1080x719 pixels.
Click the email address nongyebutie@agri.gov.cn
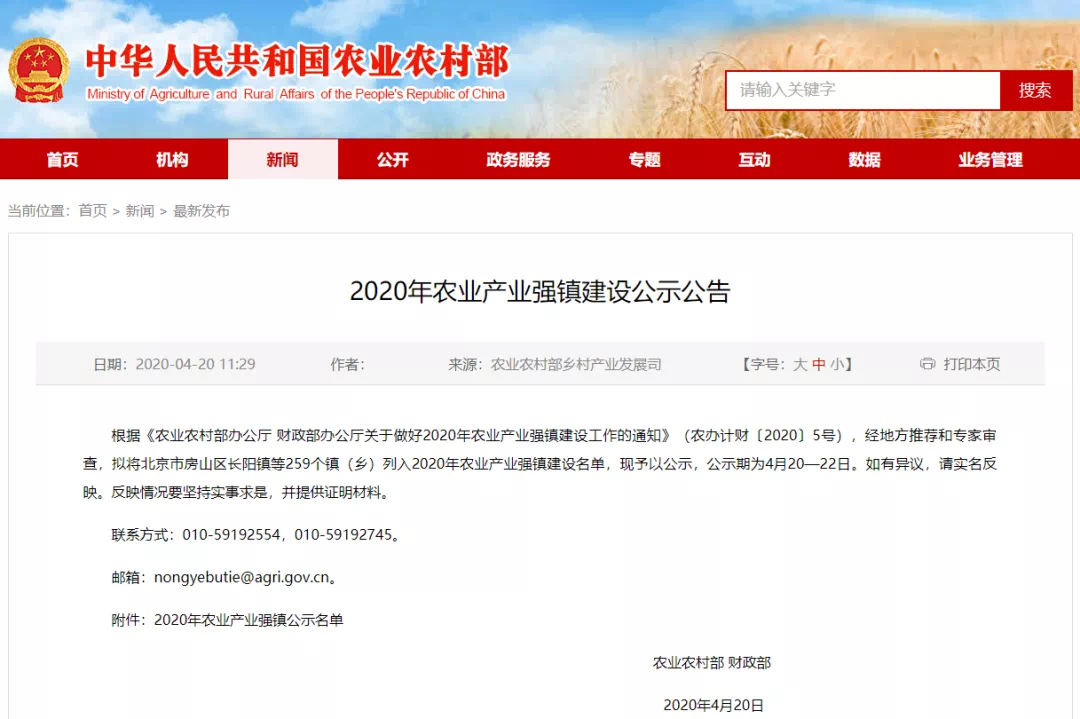point(242,577)
